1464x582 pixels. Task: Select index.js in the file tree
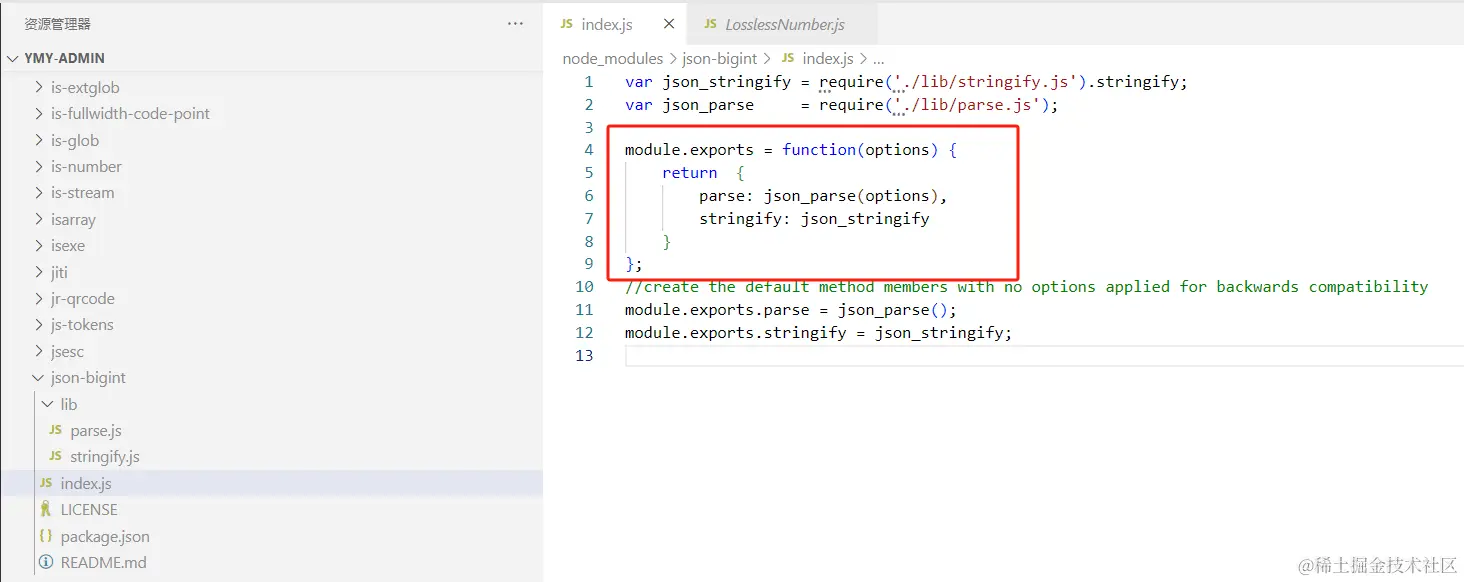(271, 484)
